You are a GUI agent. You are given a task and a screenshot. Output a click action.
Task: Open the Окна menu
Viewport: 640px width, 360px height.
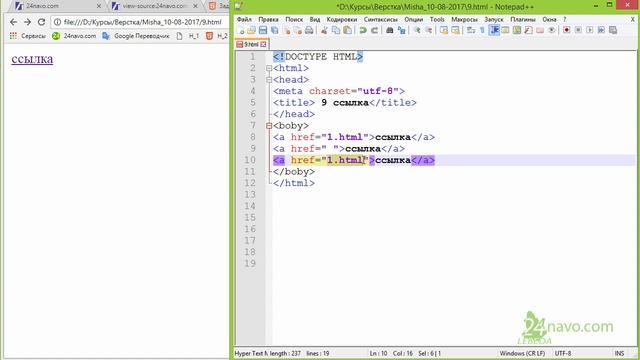549,19
